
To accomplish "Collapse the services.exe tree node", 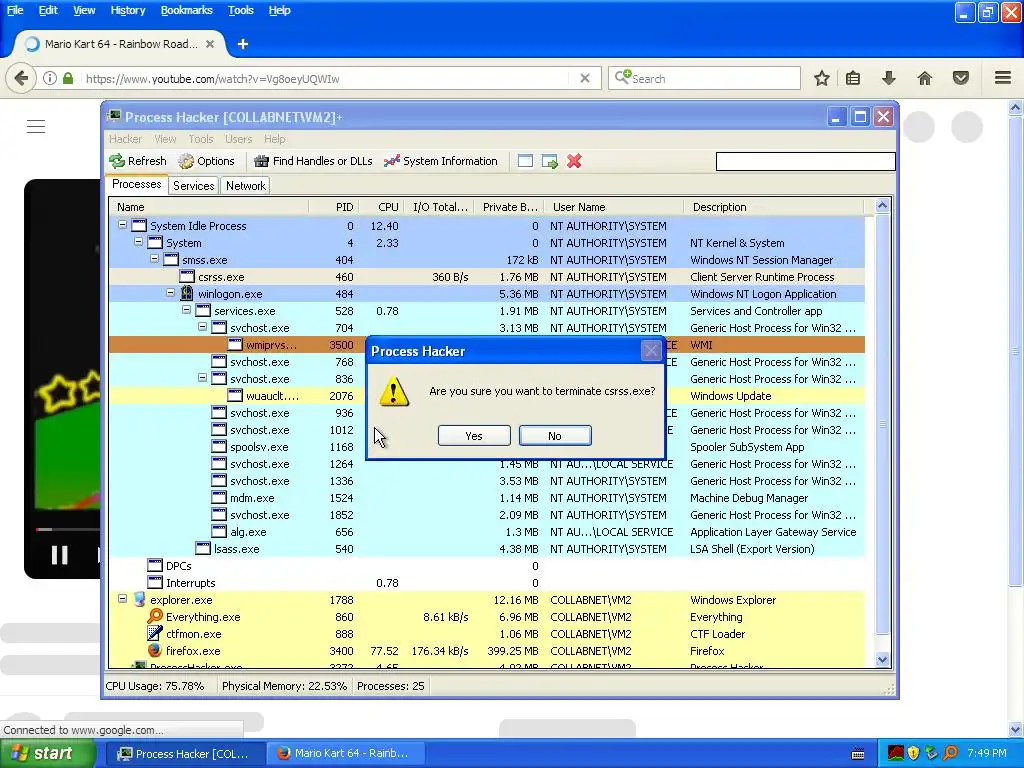I will click(186, 310).
